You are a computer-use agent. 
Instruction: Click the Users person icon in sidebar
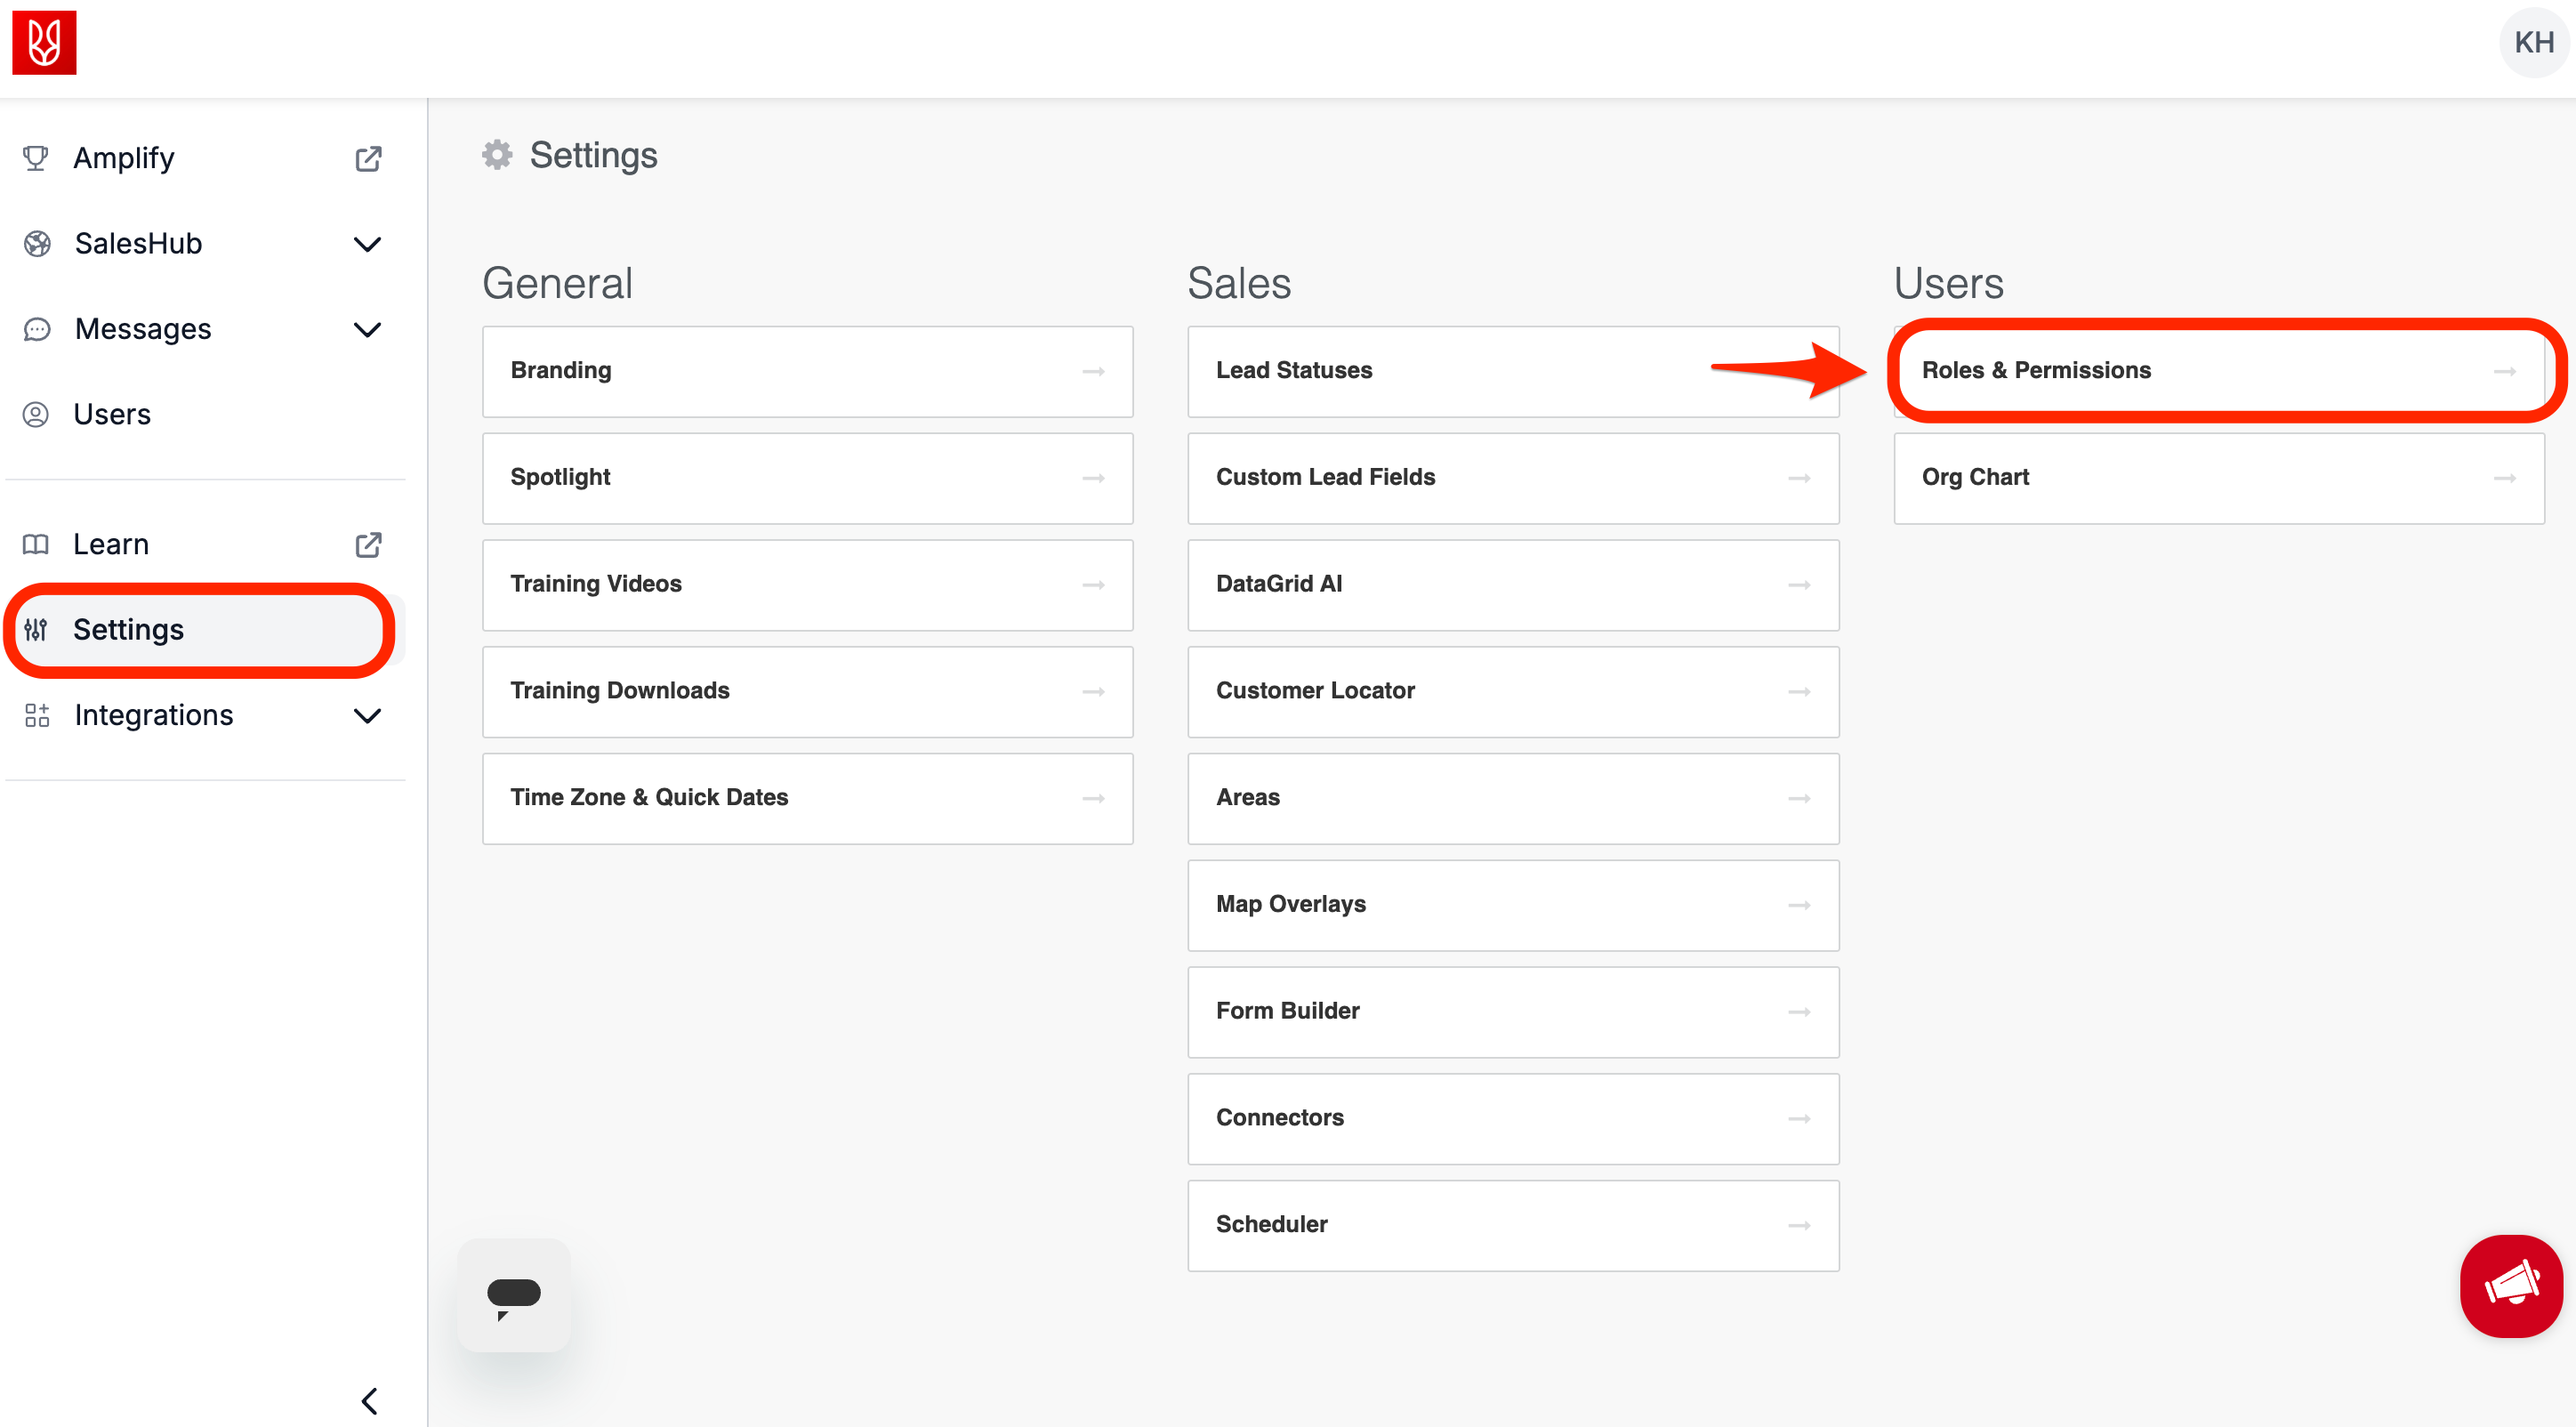tap(36, 415)
